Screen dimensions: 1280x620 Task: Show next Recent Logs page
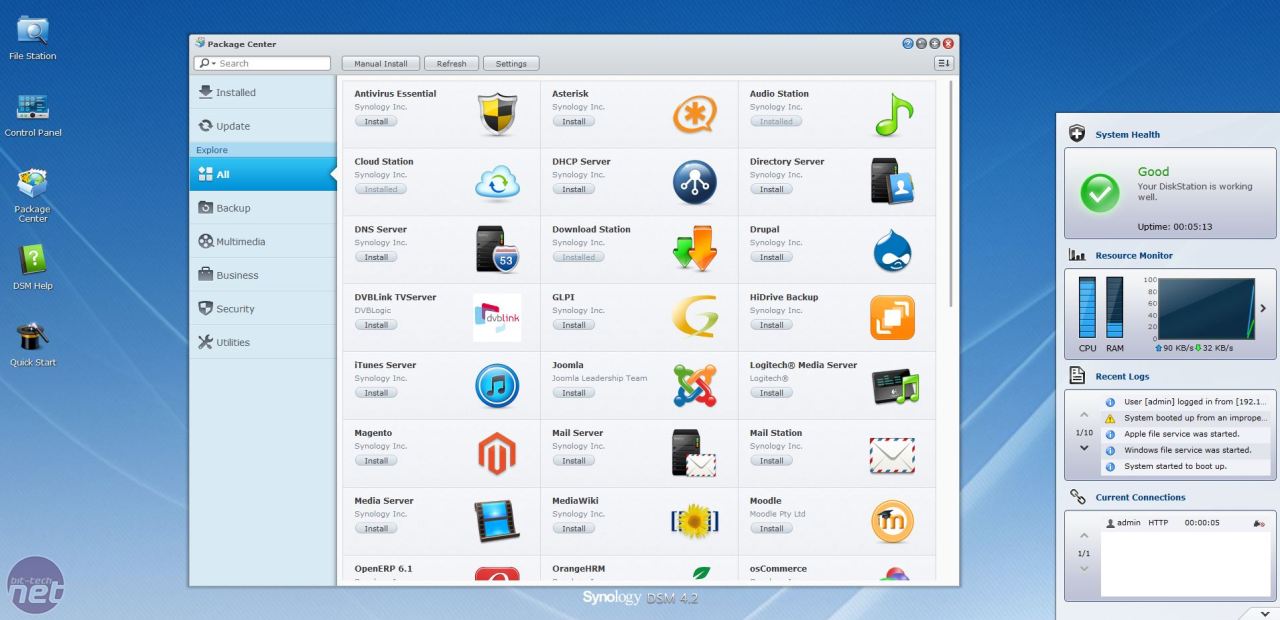pos(1084,448)
